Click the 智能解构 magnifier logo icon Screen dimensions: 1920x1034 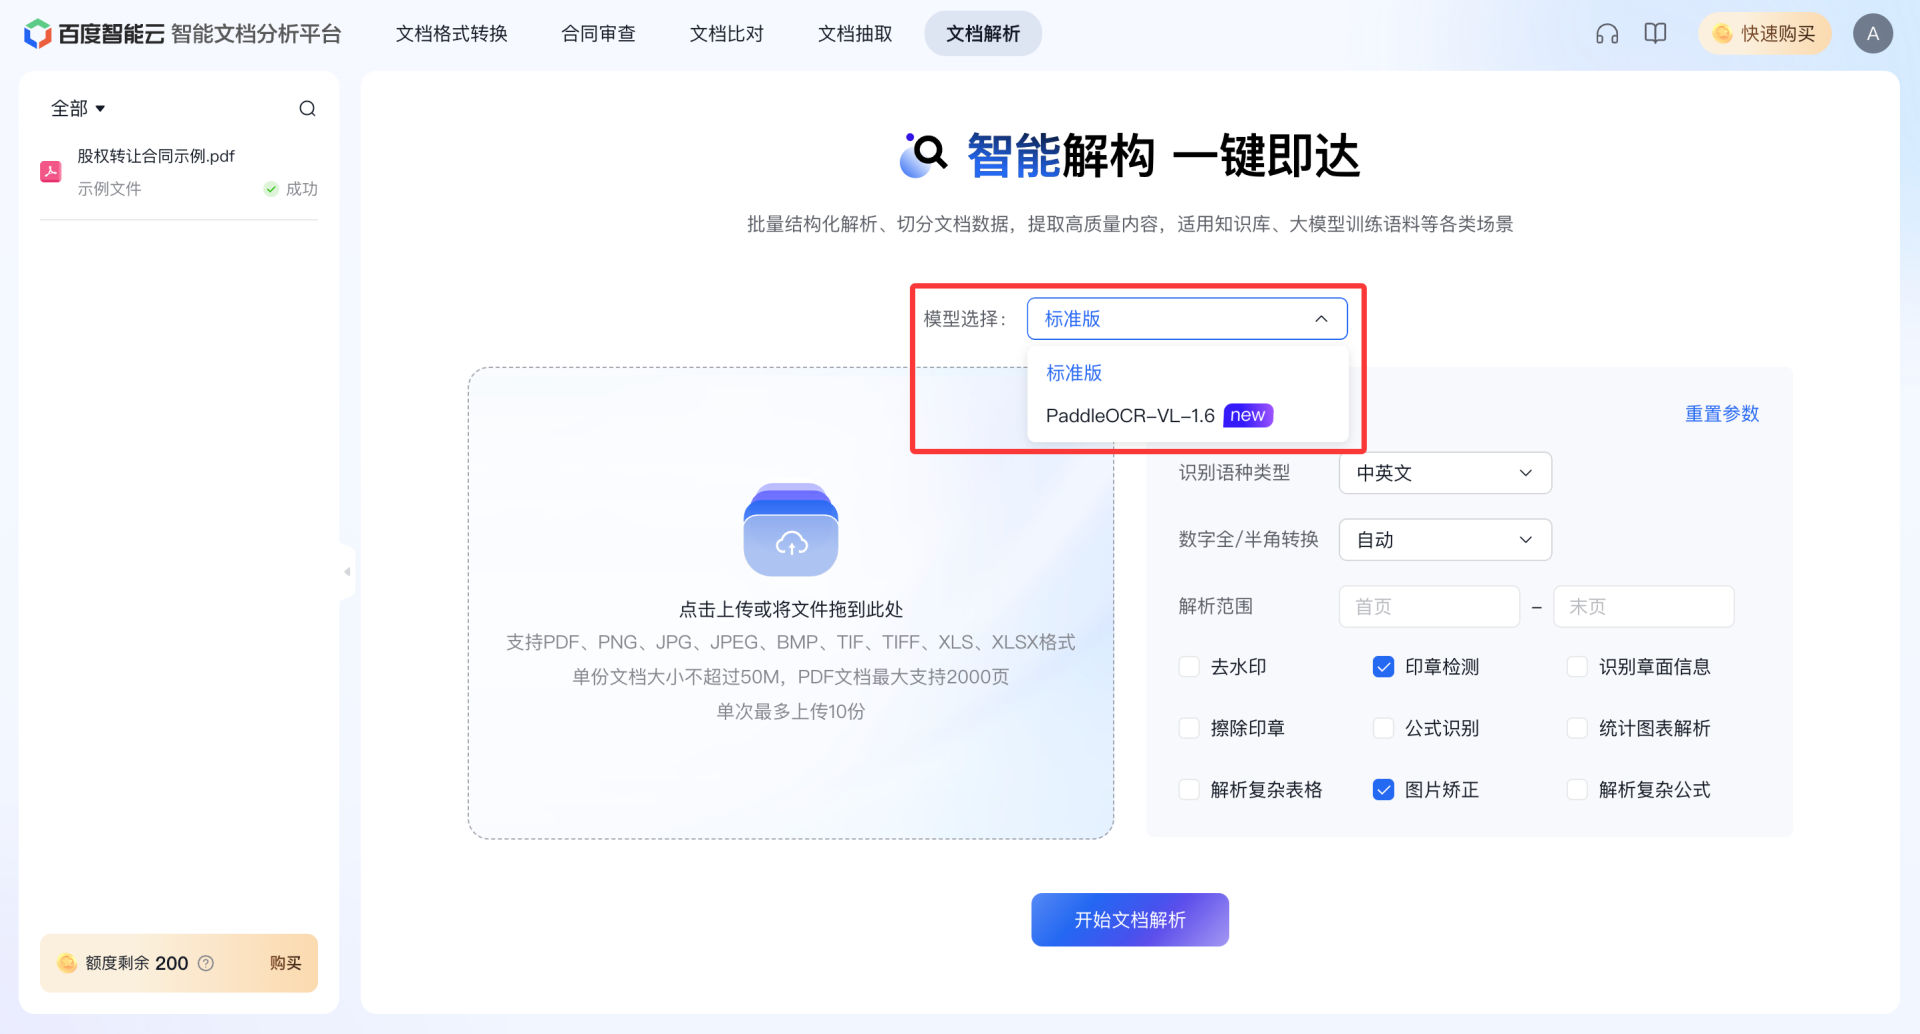click(924, 156)
